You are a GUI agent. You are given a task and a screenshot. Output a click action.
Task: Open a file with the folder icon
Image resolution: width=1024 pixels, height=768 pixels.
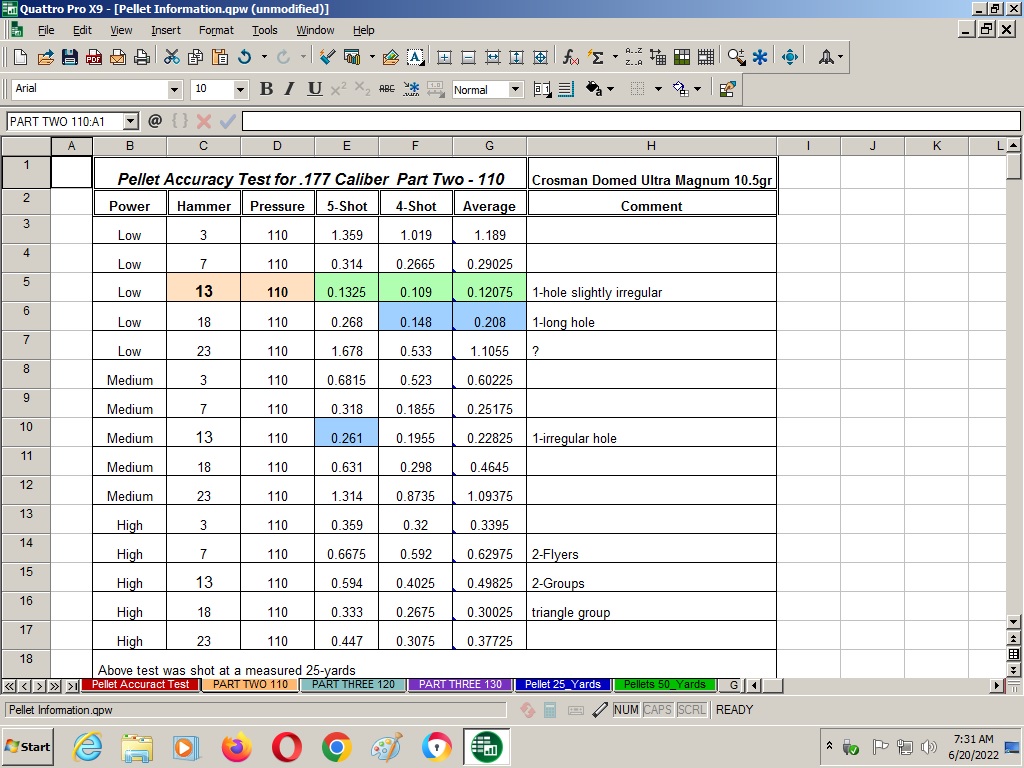pos(45,57)
